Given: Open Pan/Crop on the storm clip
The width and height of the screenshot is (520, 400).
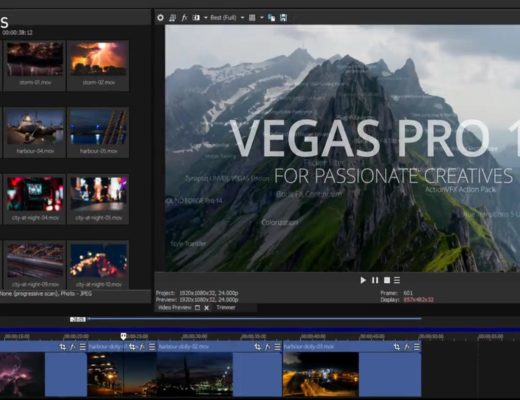Looking at the screenshot, I should click(x=63, y=347).
